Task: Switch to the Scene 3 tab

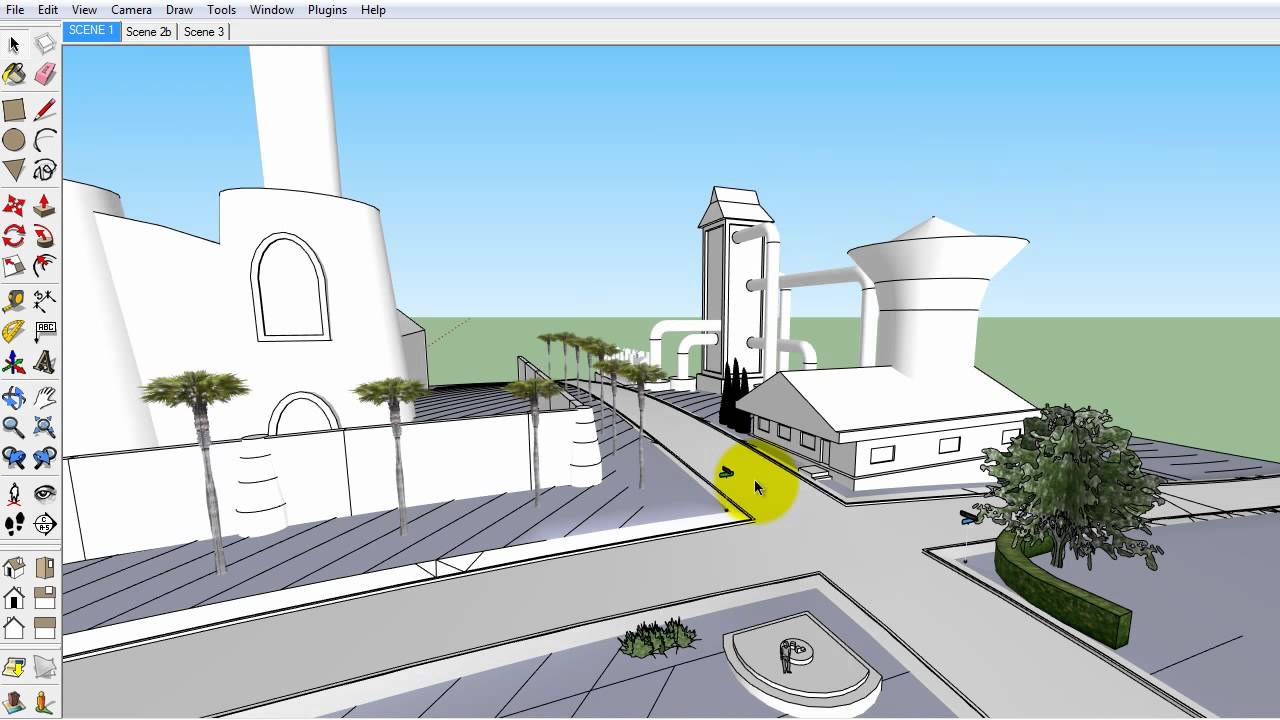Action: [204, 31]
